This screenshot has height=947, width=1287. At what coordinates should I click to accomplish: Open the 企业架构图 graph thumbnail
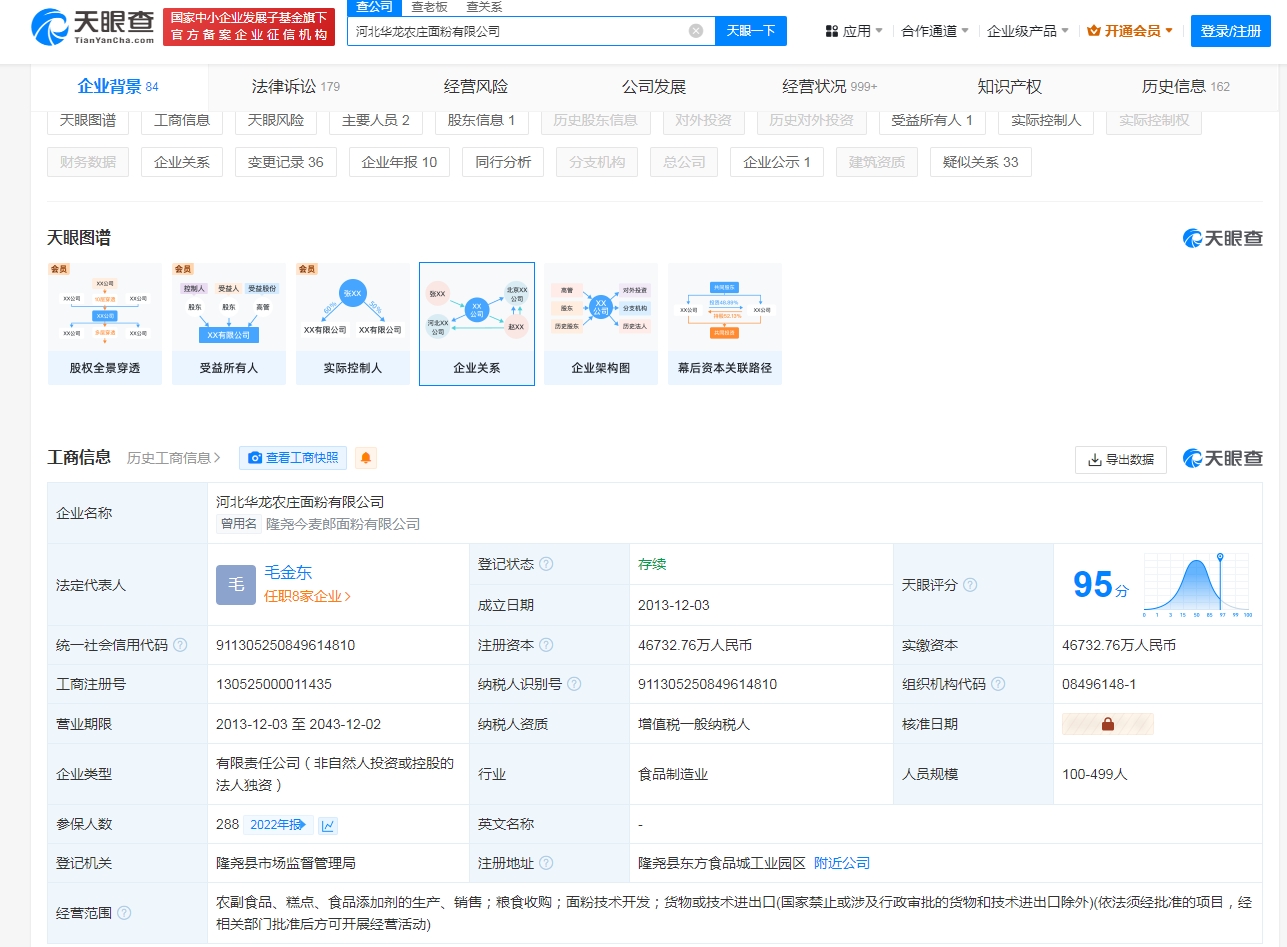click(600, 324)
